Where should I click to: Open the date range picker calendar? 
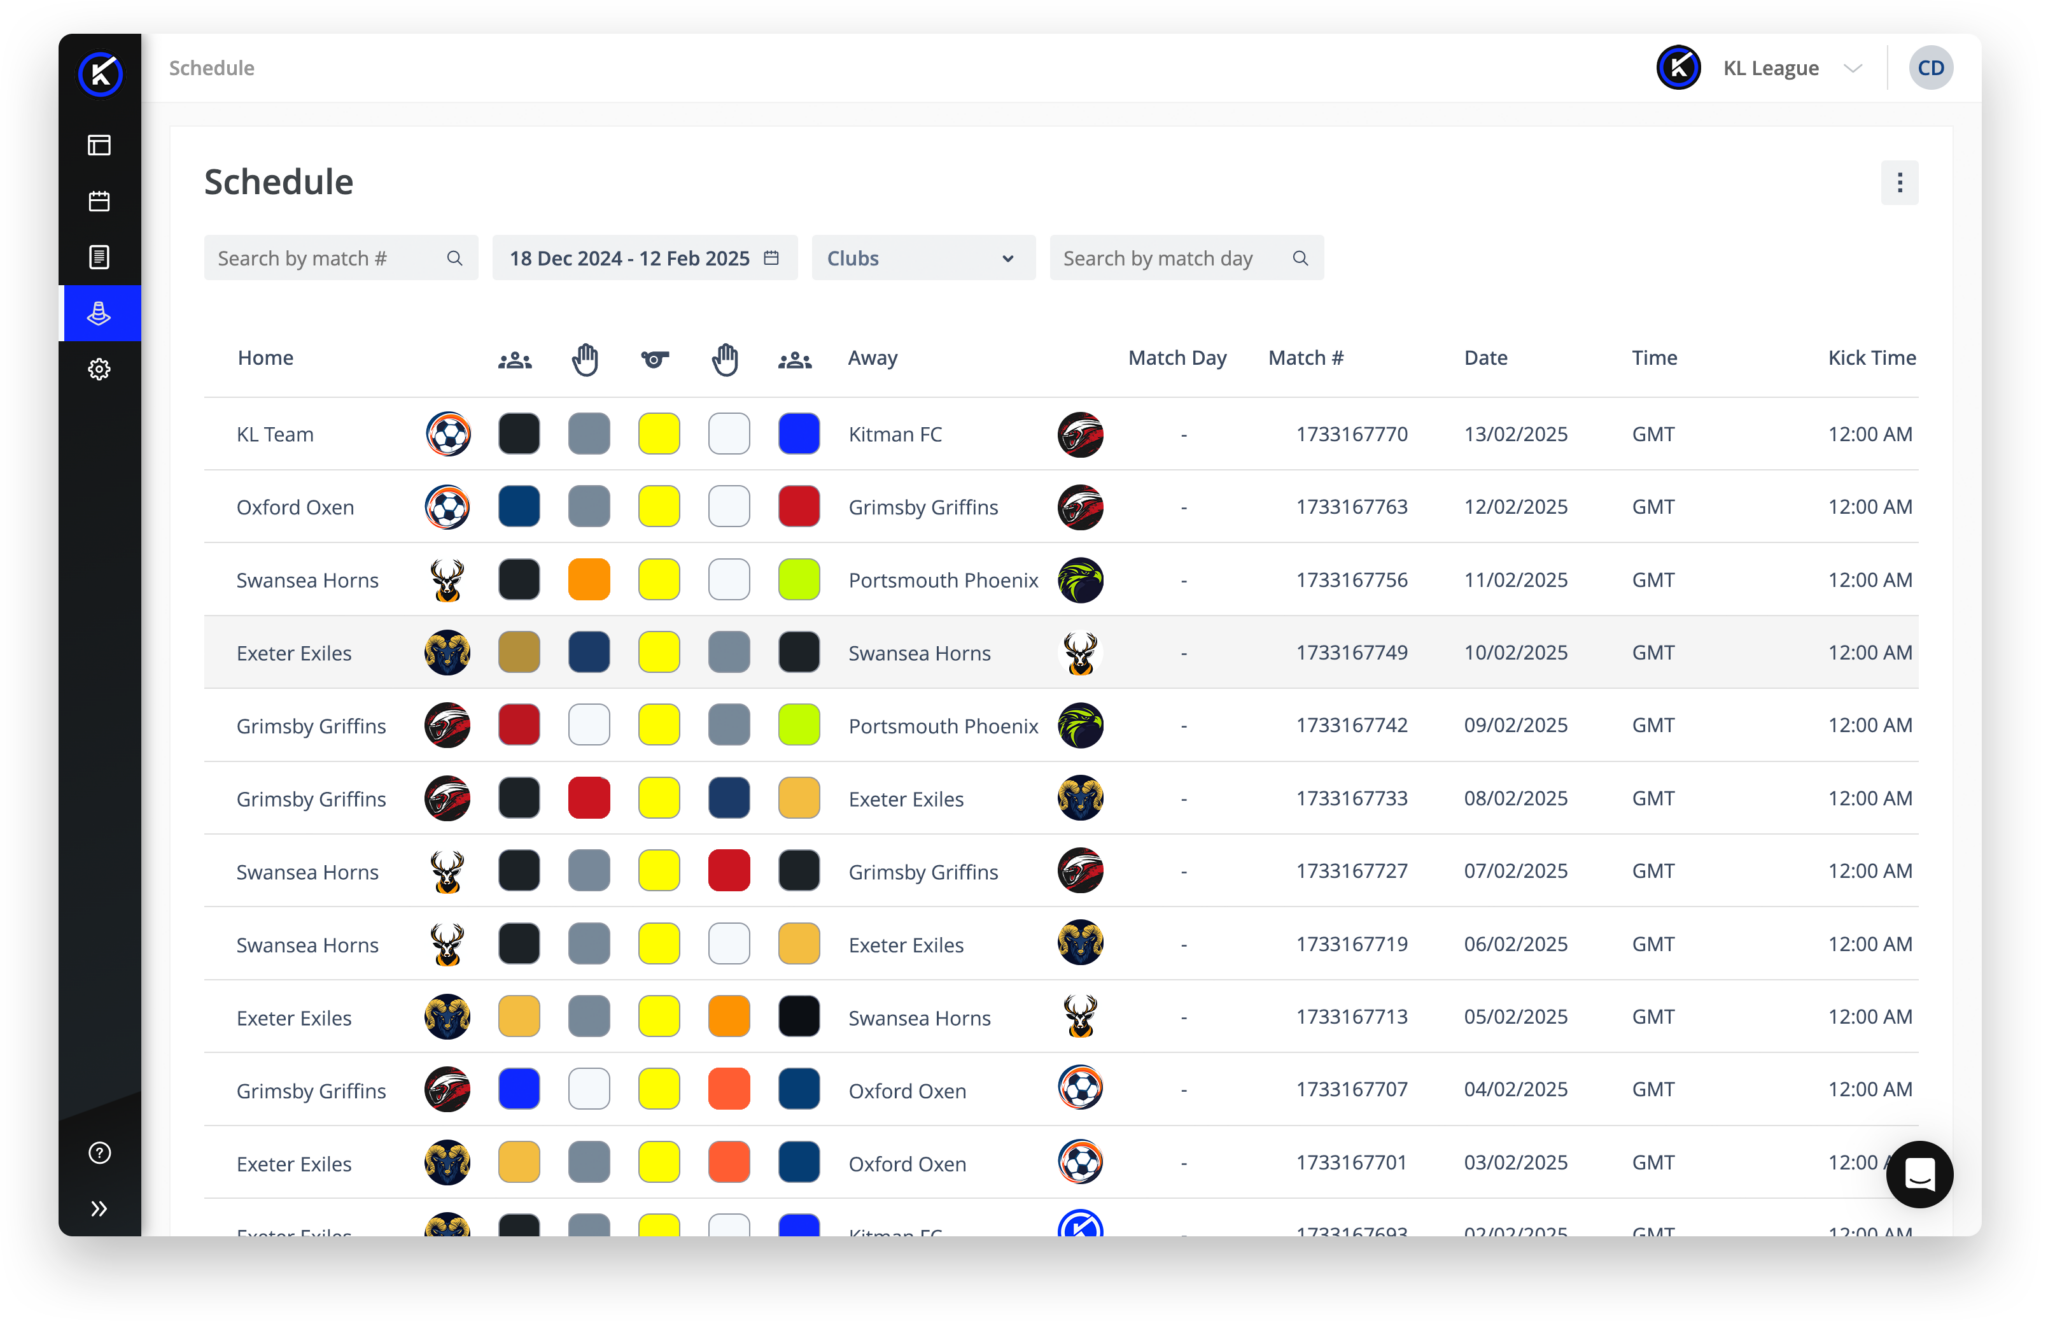(x=770, y=257)
